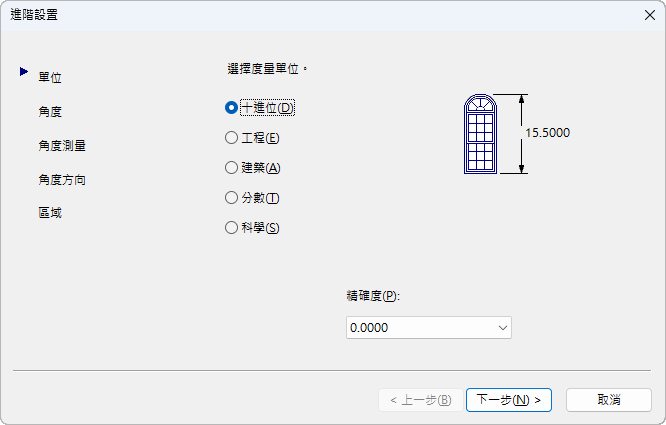Click the 進階設置 title bar text

point(34,14)
